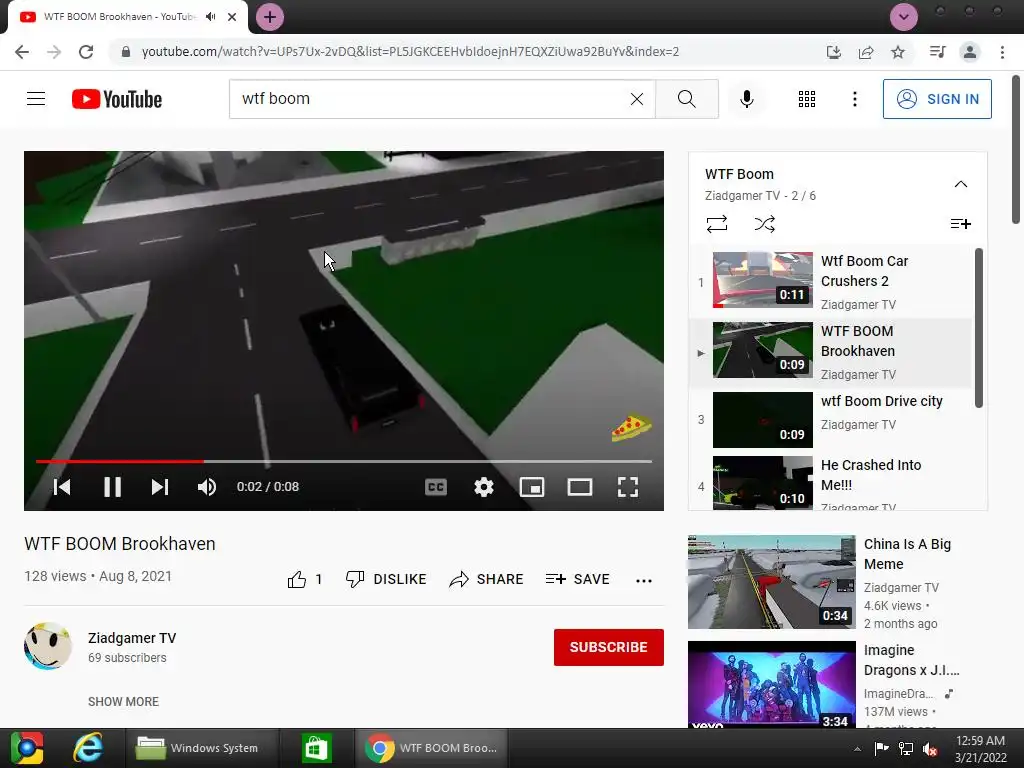1024x768 pixels.
Task: Go back in browser
Action: coord(22,52)
